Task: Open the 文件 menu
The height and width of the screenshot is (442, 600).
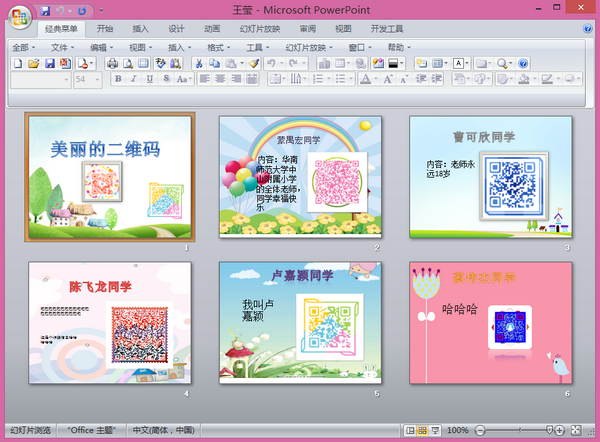Action: tap(63, 47)
